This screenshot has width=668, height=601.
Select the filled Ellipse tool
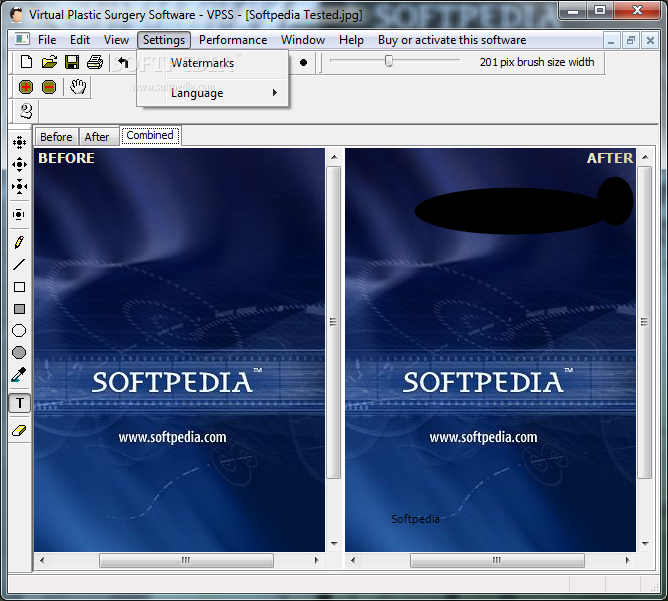pos(19,353)
